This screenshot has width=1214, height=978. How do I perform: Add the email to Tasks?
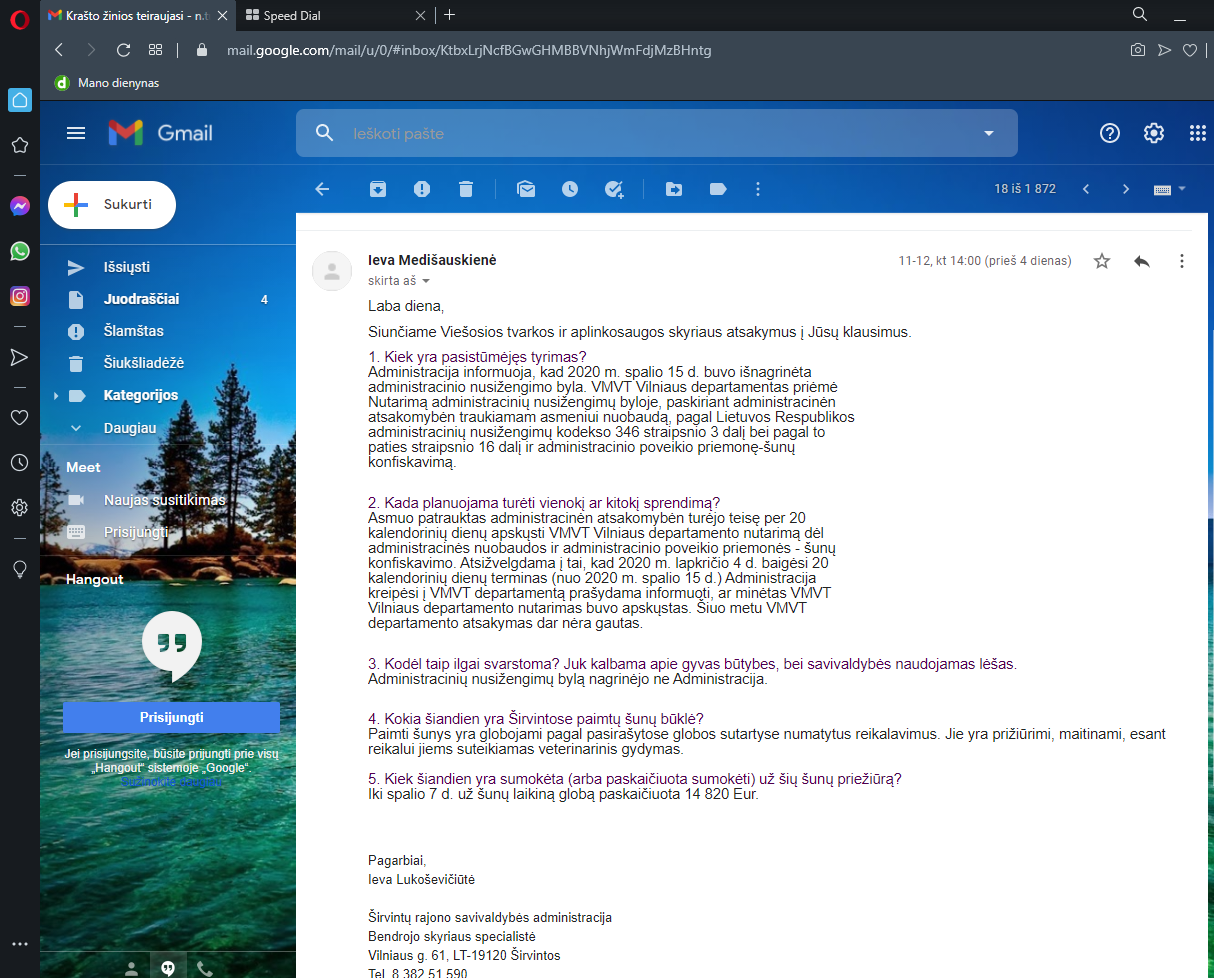click(x=614, y=189)
